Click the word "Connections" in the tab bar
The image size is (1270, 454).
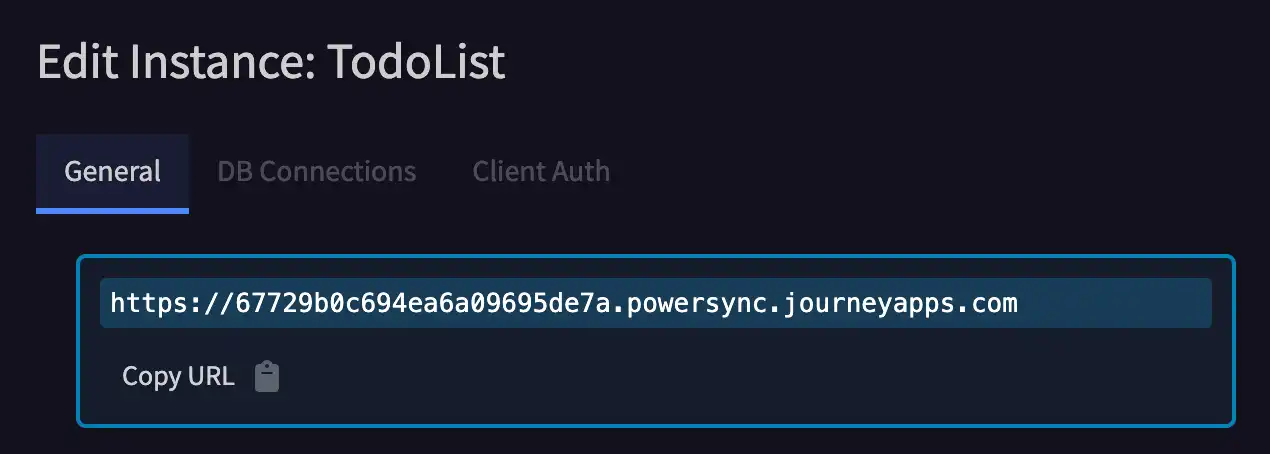(337, 172)
